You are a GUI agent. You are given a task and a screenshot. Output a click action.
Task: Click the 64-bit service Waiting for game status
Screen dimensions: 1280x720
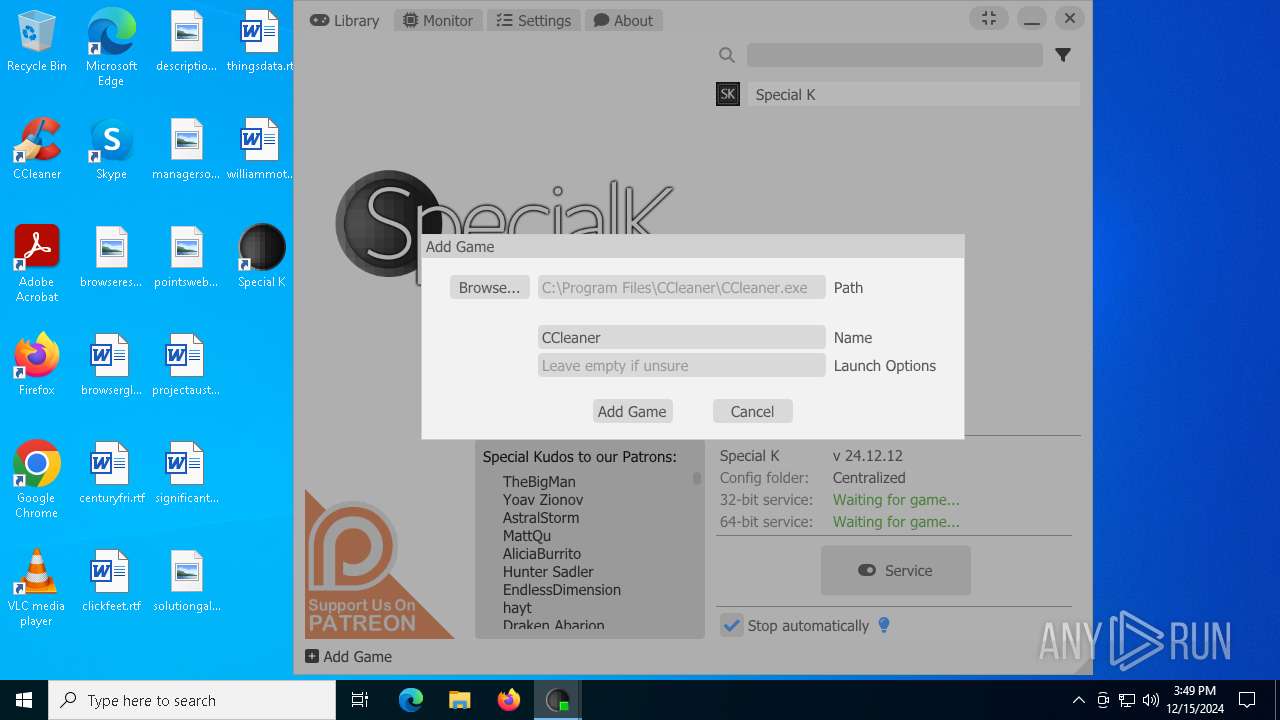pos(896,521)
